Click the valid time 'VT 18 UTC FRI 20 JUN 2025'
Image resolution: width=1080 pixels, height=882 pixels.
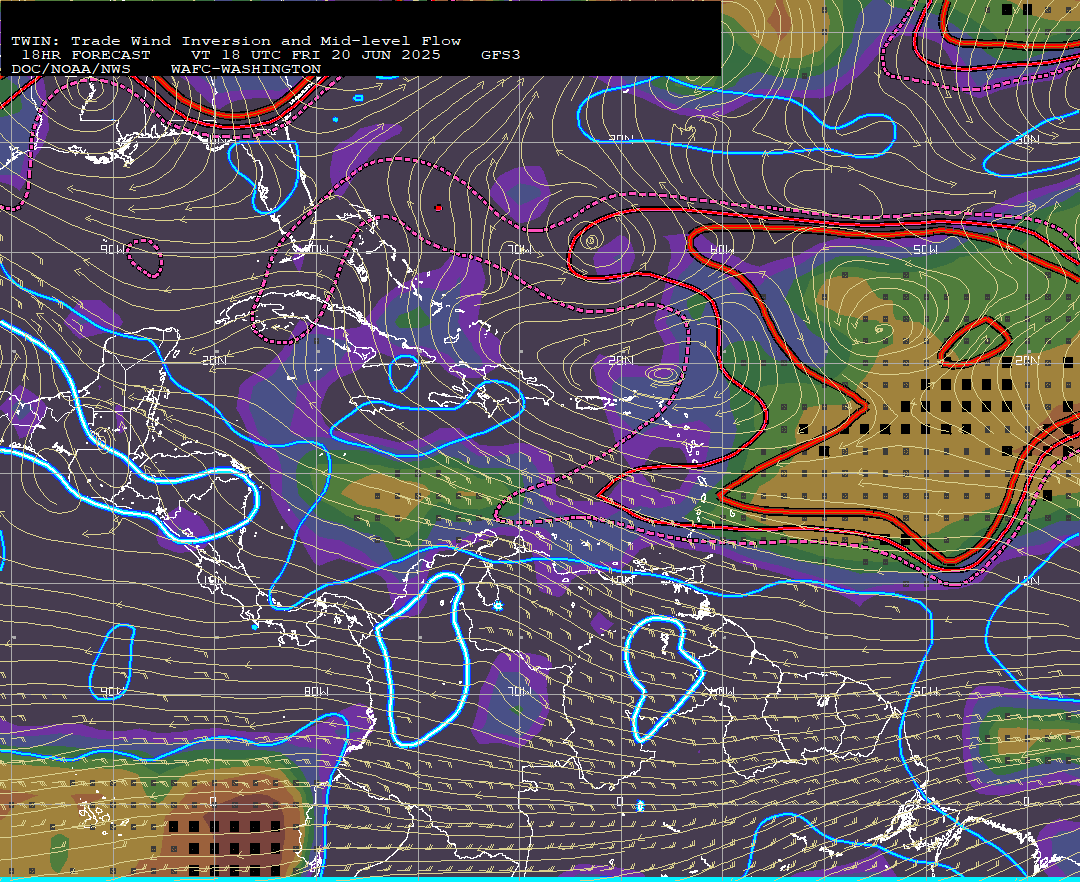coord(315,55)
